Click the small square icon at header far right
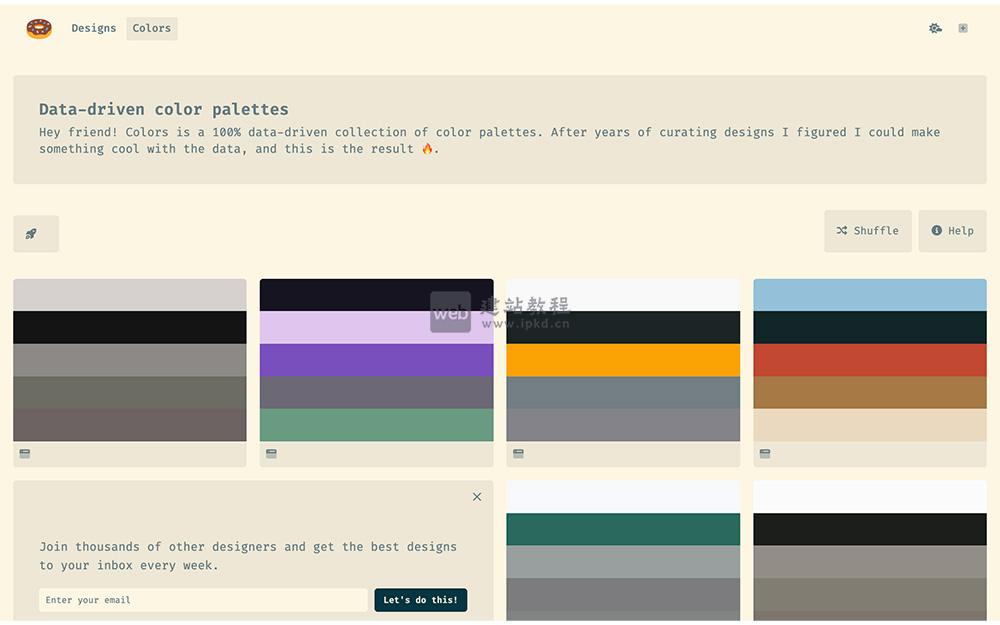The image size is (1000, 625). 963,28
